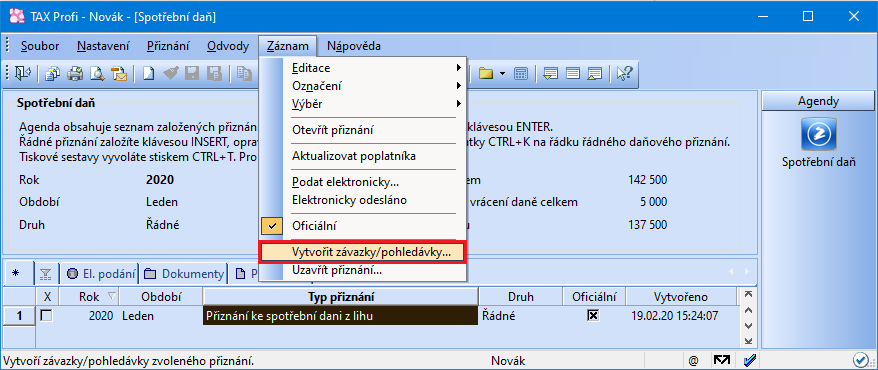
Task: Open the calculator toolbar icon
Action: pyautogui.click(x=520, y=73)
